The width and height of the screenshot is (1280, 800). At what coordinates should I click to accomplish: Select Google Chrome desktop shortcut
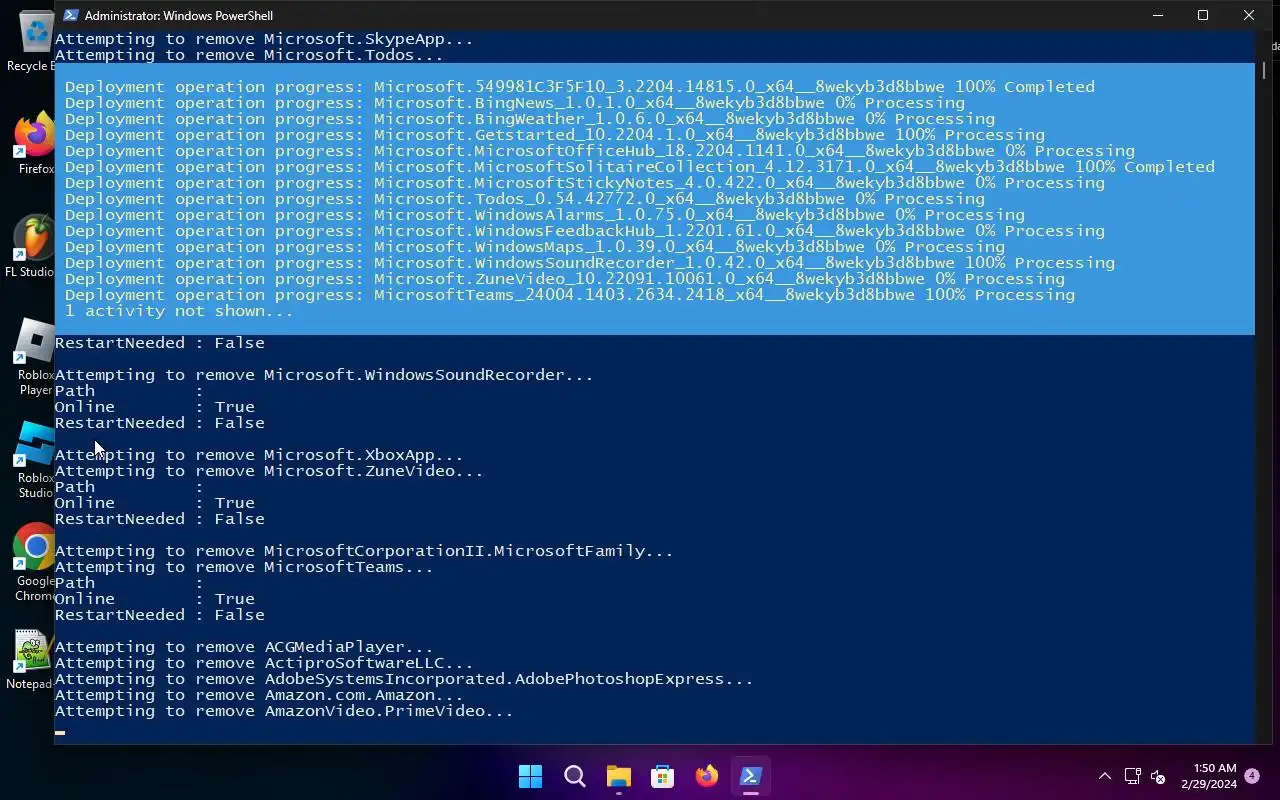point(34,563)
